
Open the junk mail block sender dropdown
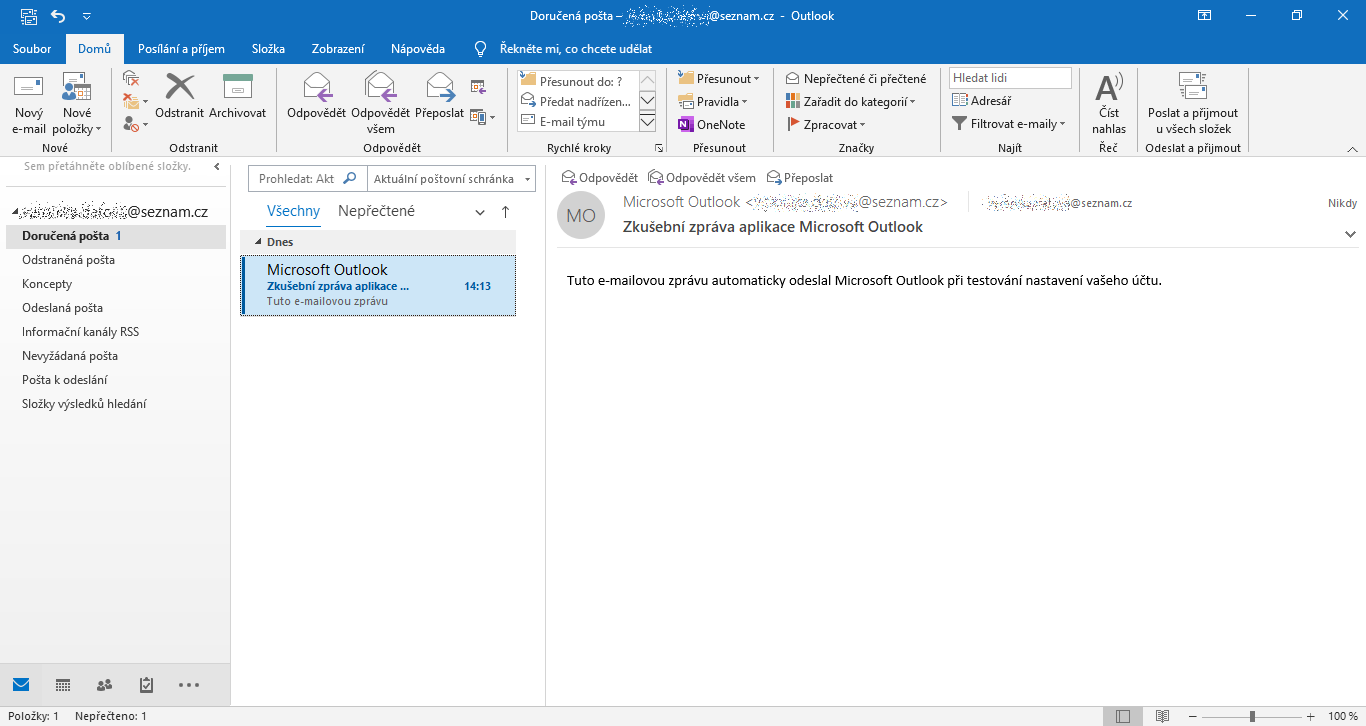[x=135, y=124]
